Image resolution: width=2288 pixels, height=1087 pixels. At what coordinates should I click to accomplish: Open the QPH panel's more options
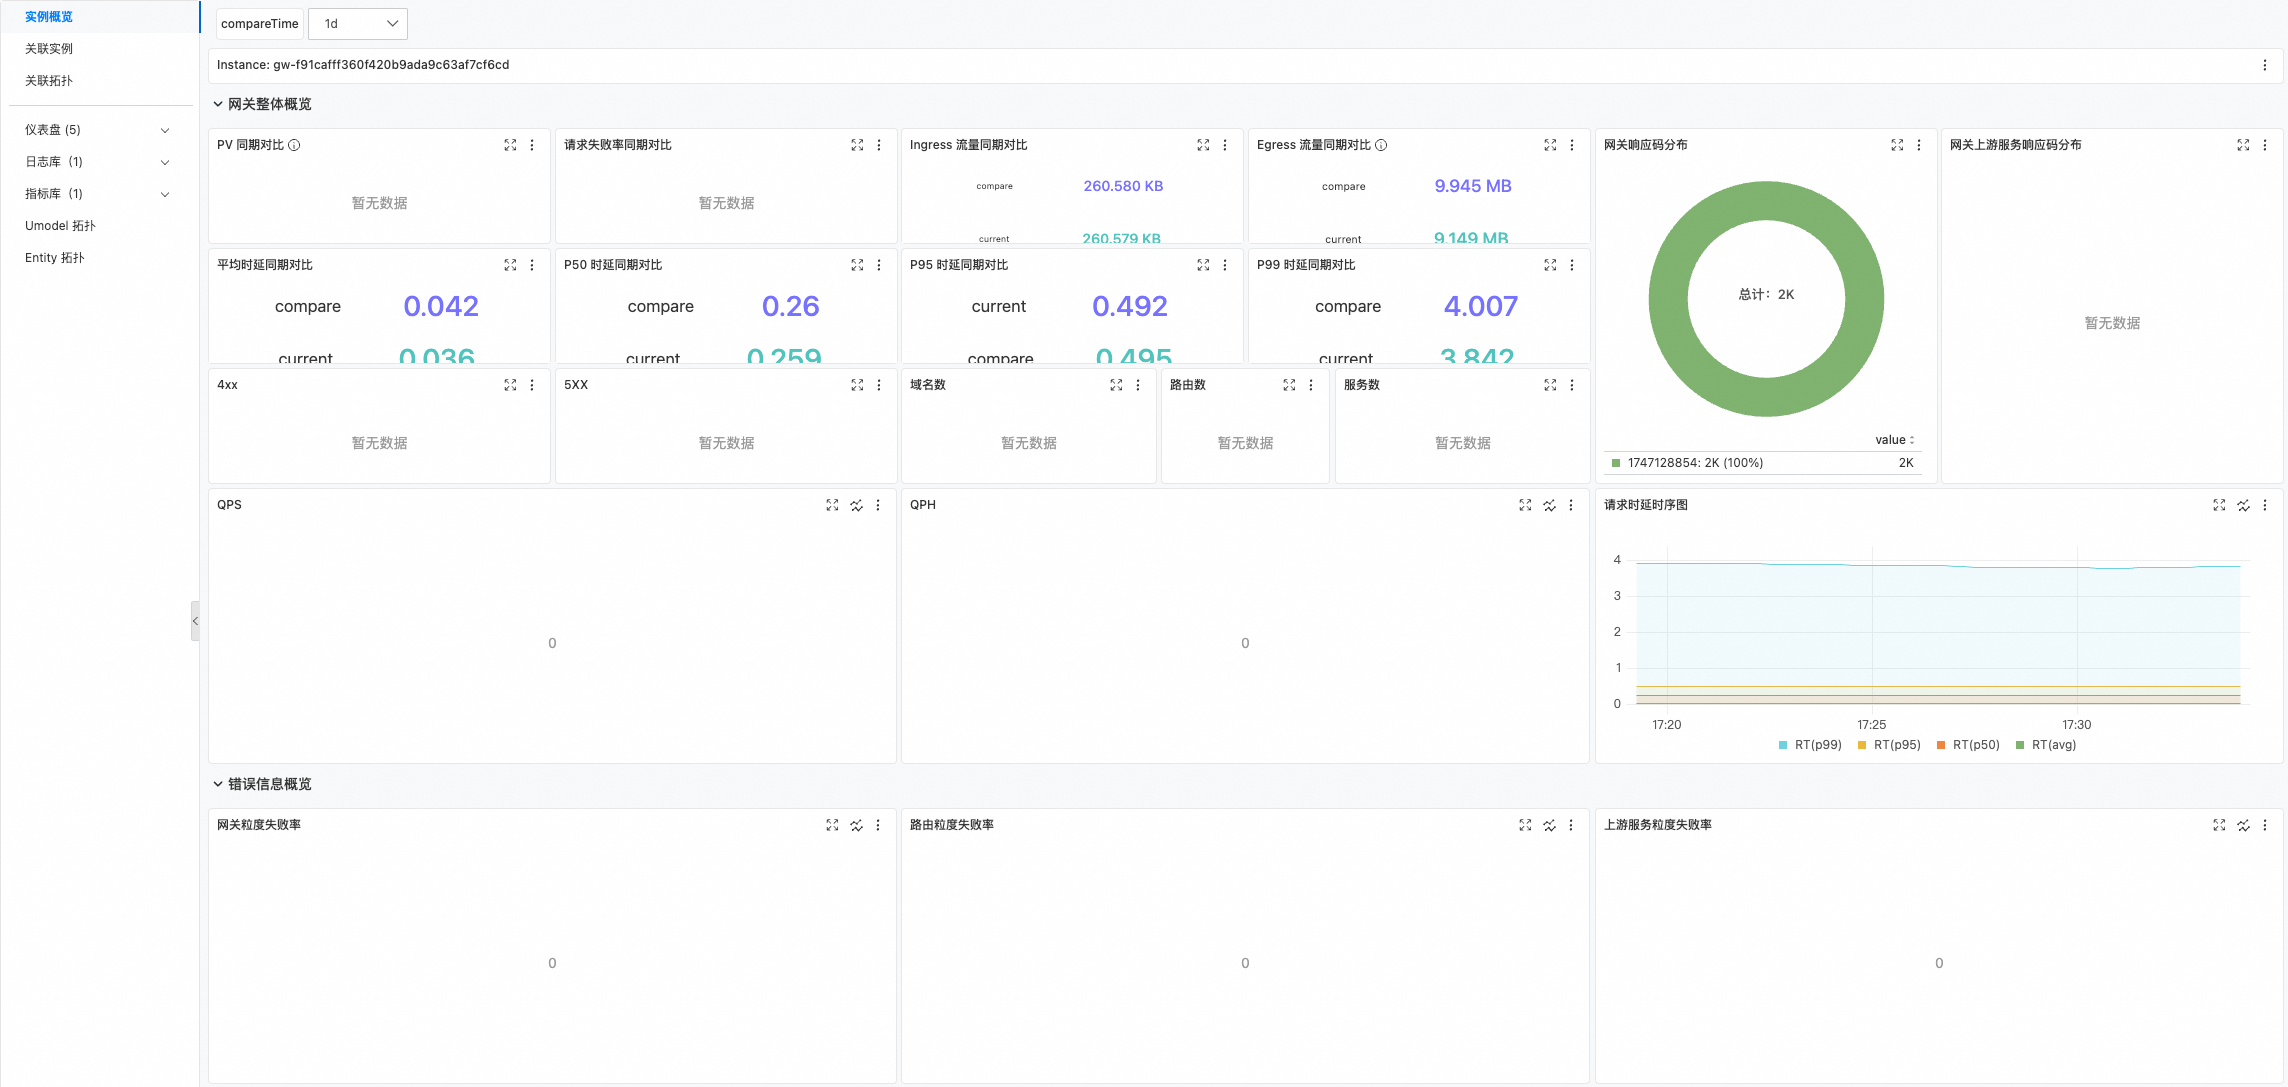[x=1571, y=505]
